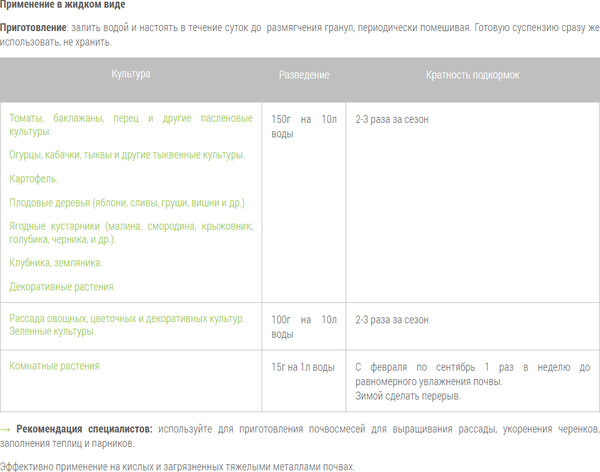Image resolution: width=600 pixels, height=472 pixels.
Task: Select the Картофель link
Action: pos(33,179)
